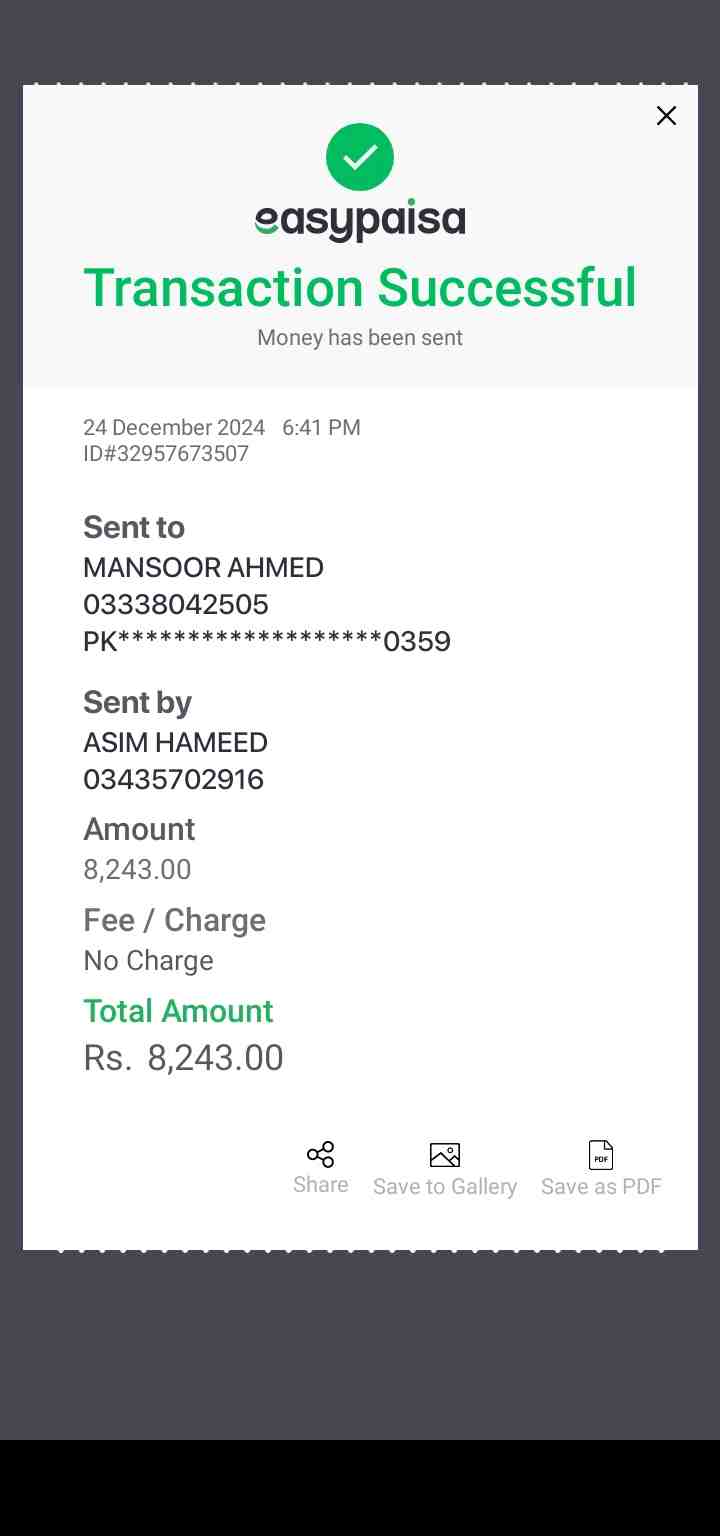Tap the Save to Gallery picture icon
The image size is (720, 1536).
445,1155
